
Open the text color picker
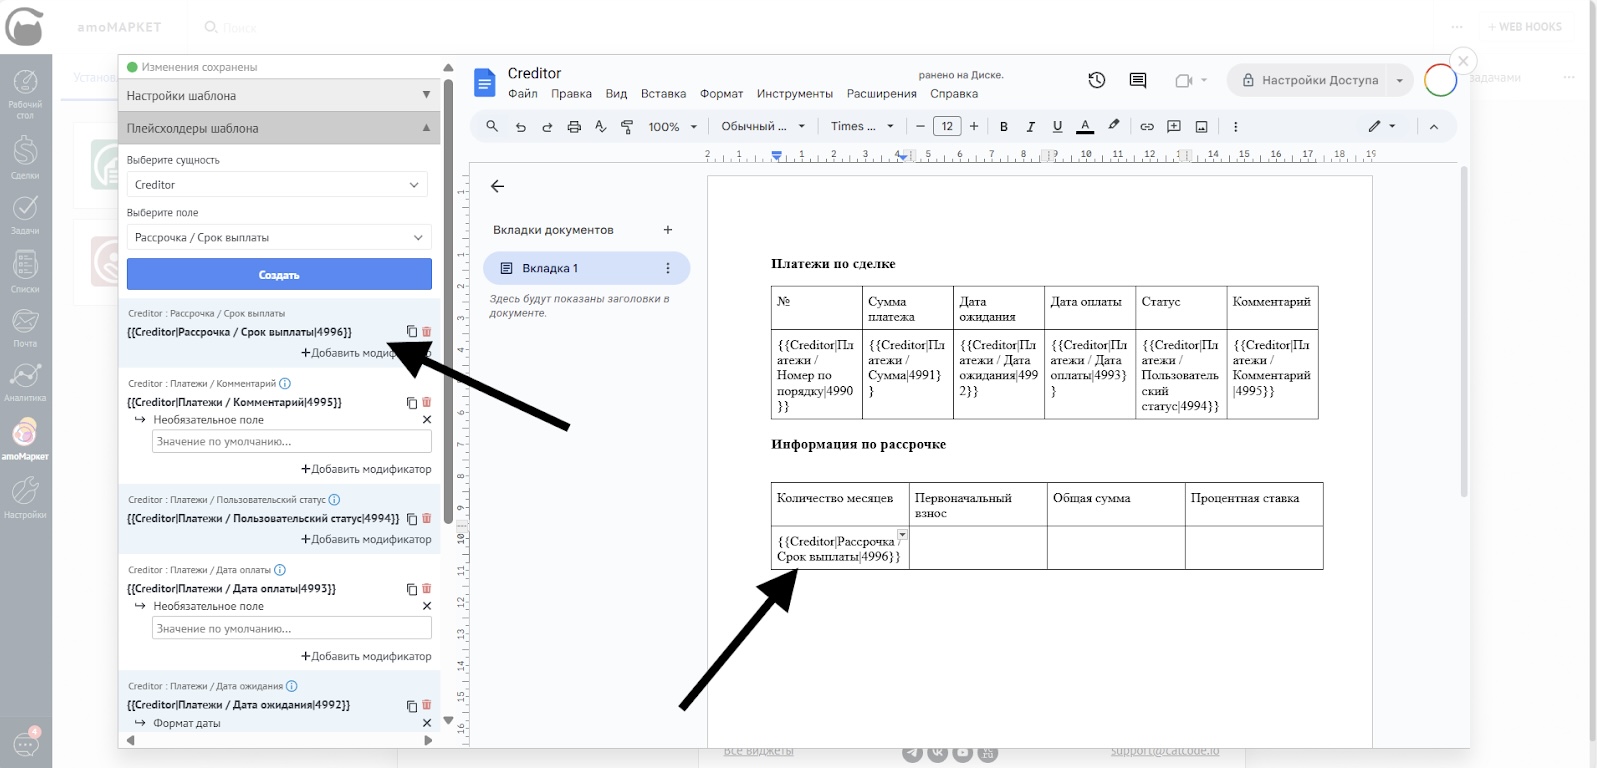pos(1085,127)
